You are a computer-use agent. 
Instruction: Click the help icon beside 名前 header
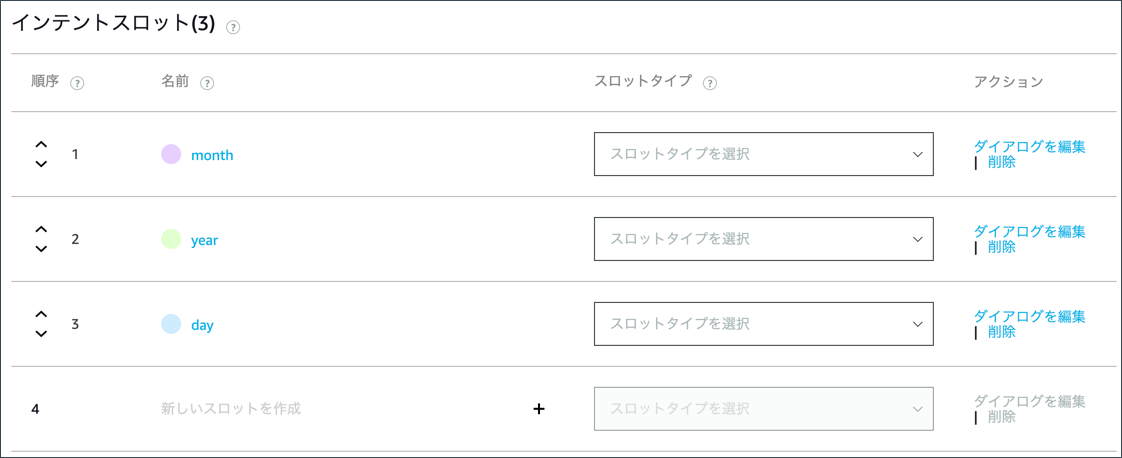(x=207, y=83)
